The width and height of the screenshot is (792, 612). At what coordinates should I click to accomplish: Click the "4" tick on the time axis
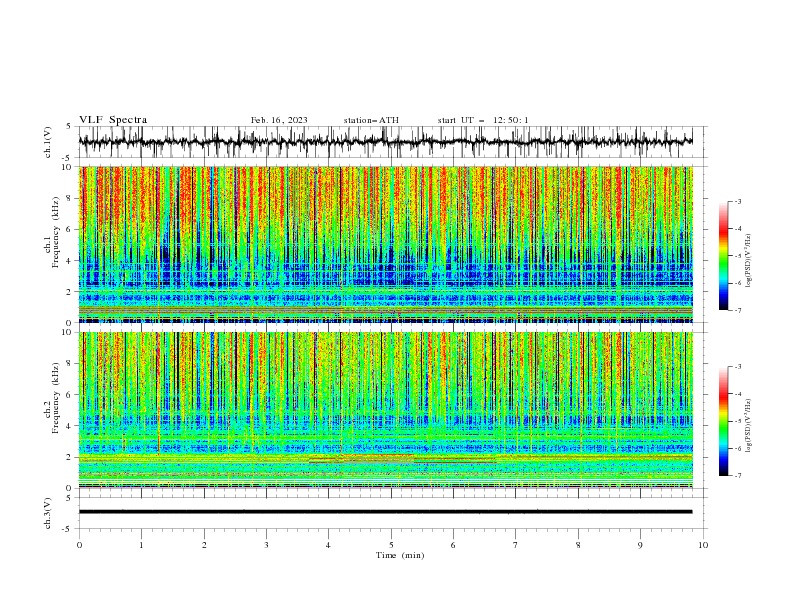pyautogui.click(x=328, y=545)
